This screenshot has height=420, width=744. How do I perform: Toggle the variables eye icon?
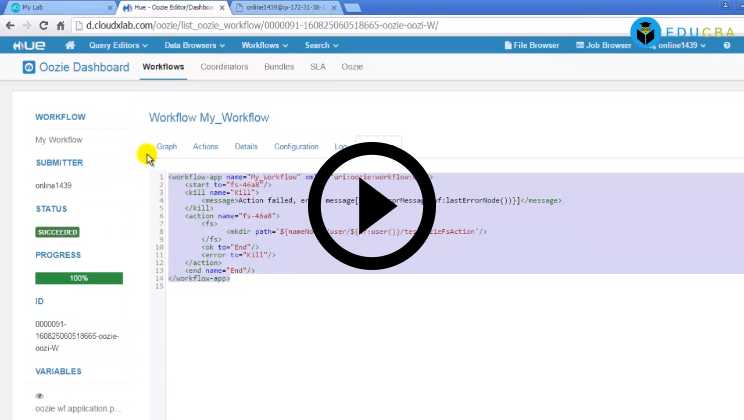click(x=40, y=395)
